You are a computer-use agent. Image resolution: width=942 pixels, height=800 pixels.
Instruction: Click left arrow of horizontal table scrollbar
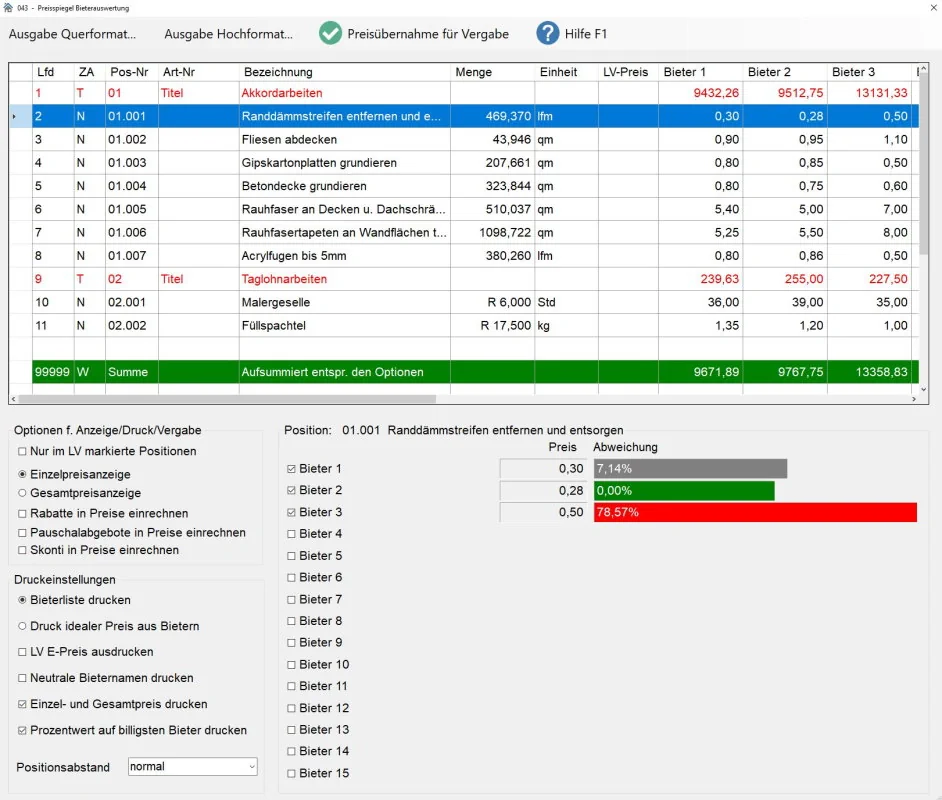point(14,399)
